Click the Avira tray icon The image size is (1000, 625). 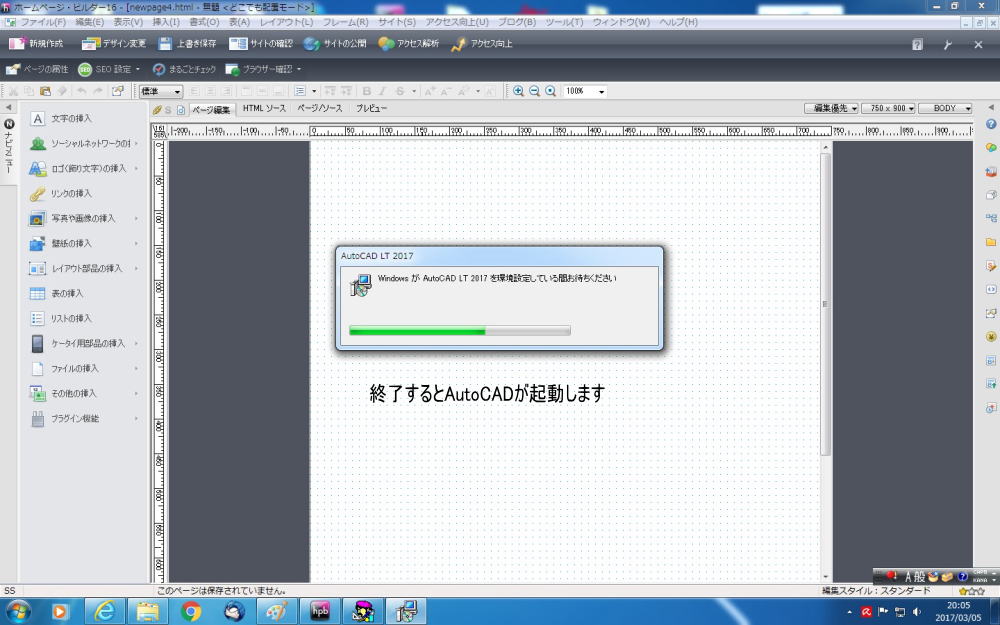(x=866, y=612)
